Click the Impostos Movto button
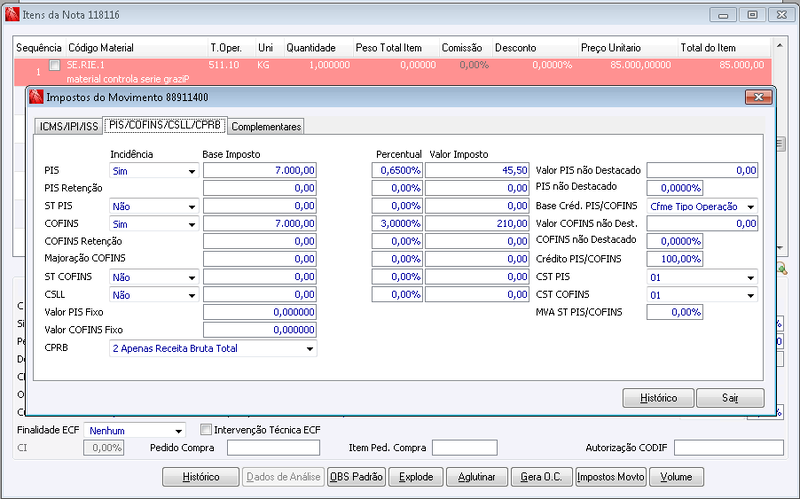This screenshot has height=499, width=800. click(611, 477)
